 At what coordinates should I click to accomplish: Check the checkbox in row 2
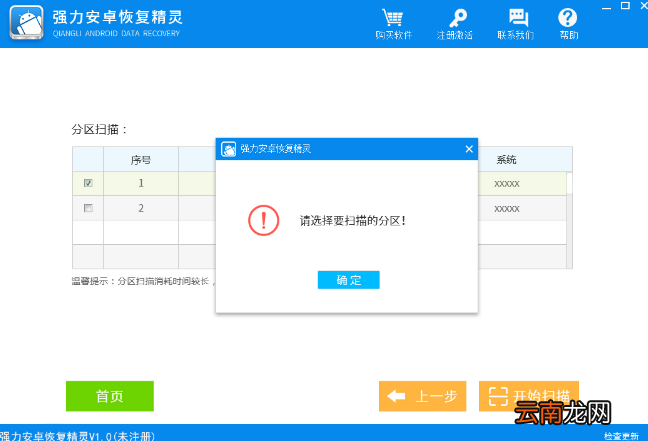pyautogui.click(x=88, y=208)
